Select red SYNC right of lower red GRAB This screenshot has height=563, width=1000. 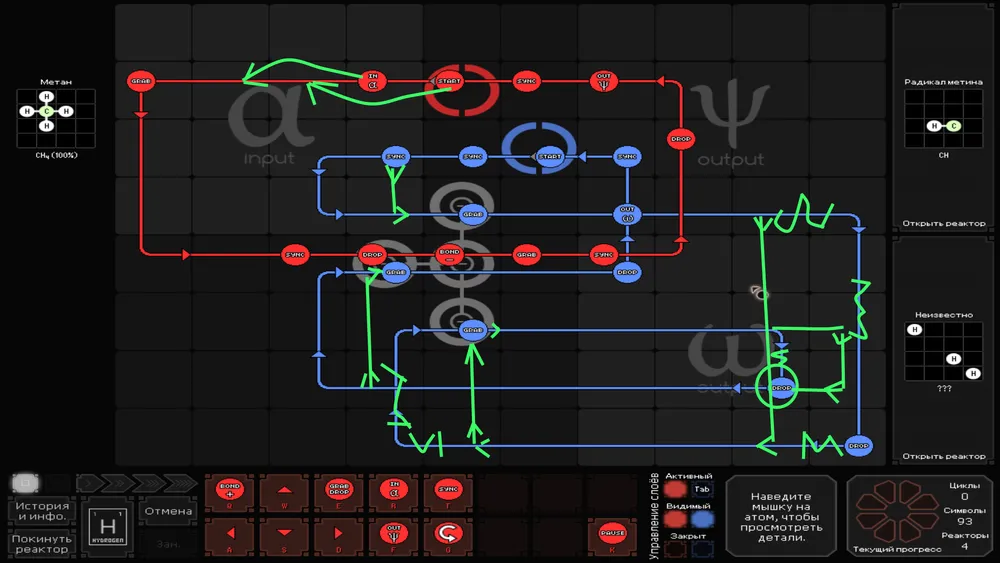pos(603,254)
